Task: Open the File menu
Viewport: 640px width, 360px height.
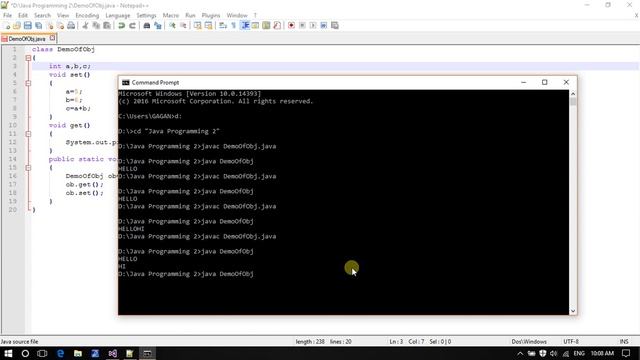Action: [x=7, y=16]
